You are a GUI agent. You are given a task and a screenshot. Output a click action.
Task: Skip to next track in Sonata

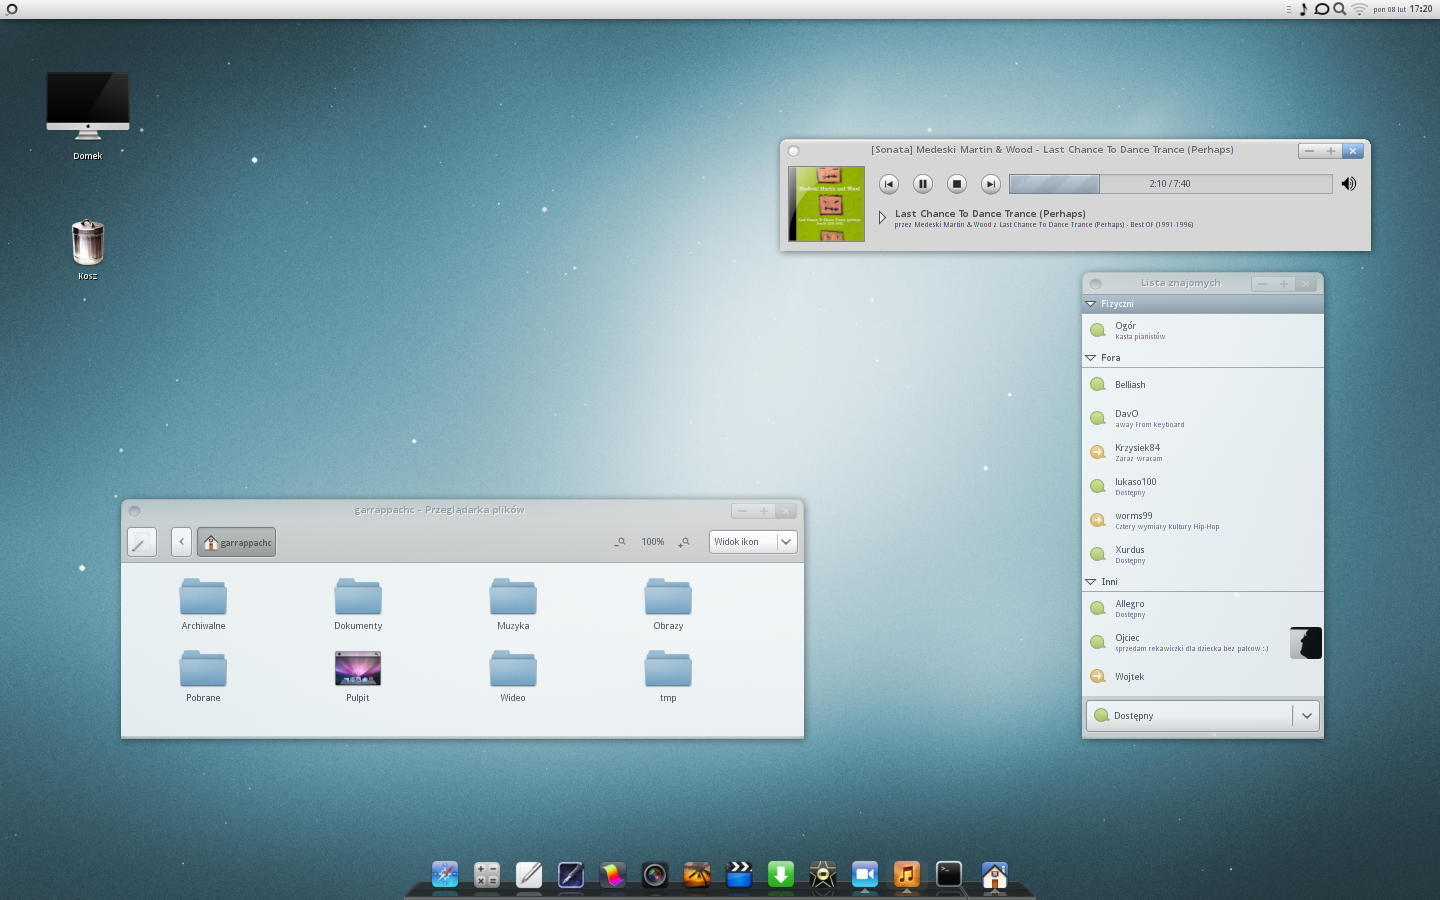click(991, 184)
